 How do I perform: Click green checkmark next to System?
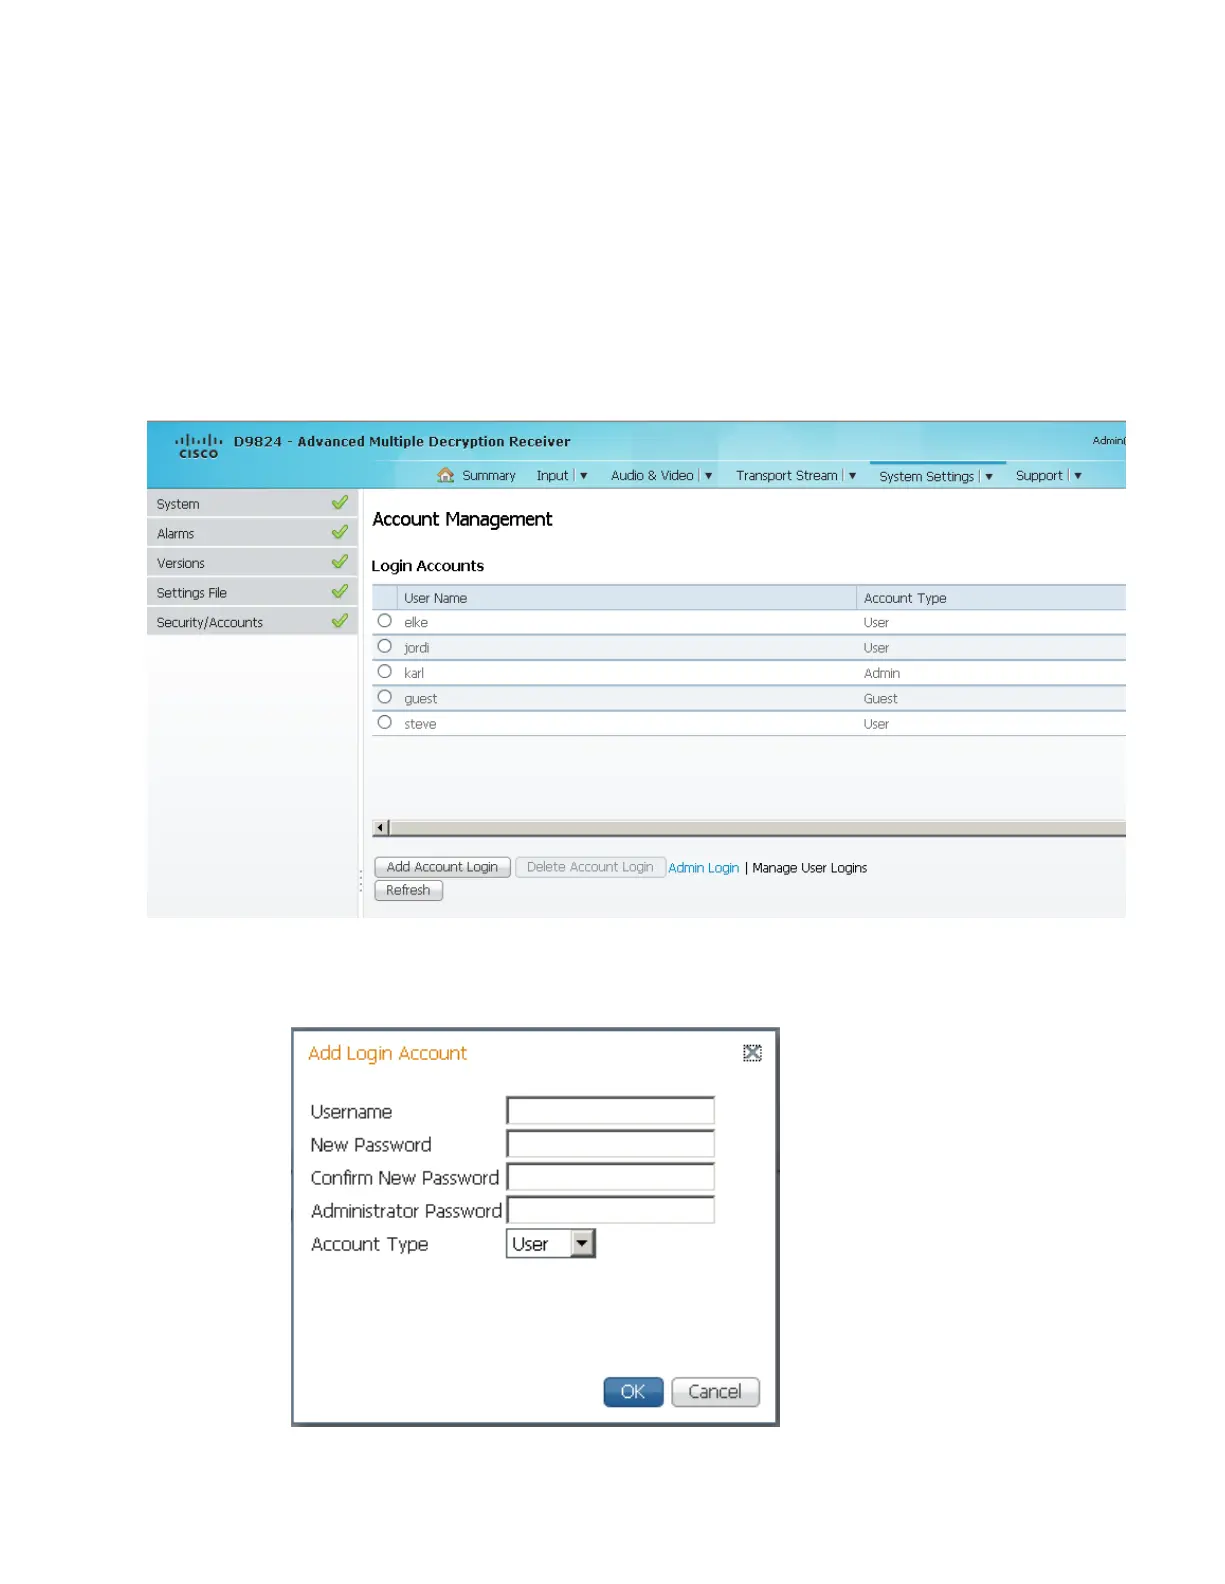point(340,503)
